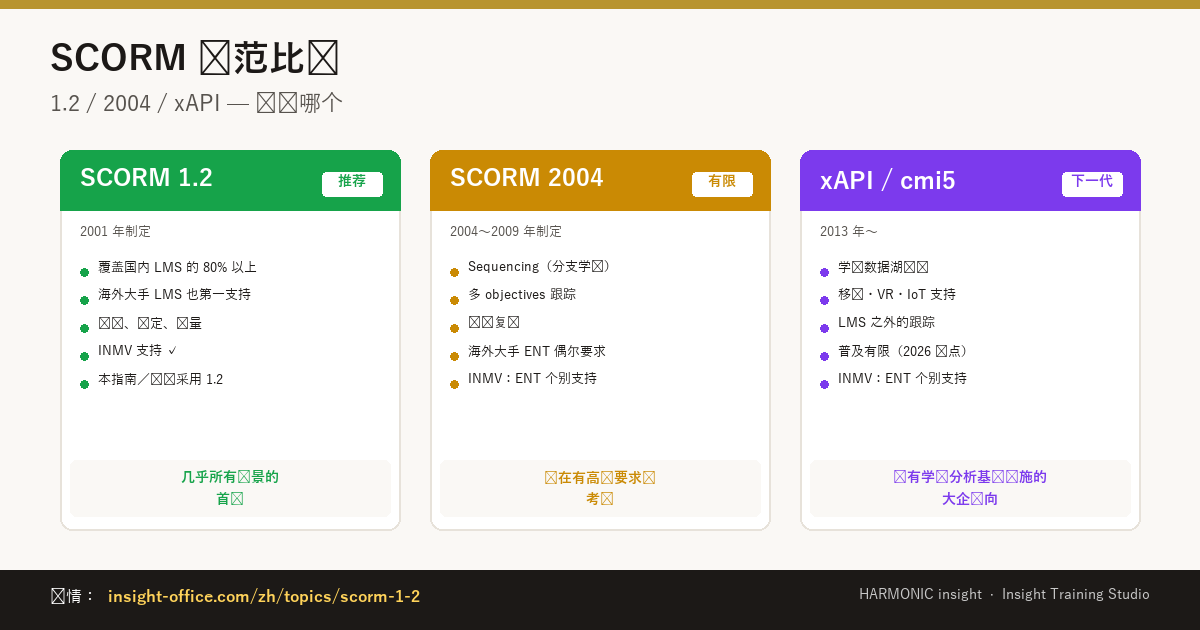The image size is (1200, 630).
Task: Click the subtitle '1.2 / 2004 / xAPI'
Action: pyautogui.click(x=197, y=103)
